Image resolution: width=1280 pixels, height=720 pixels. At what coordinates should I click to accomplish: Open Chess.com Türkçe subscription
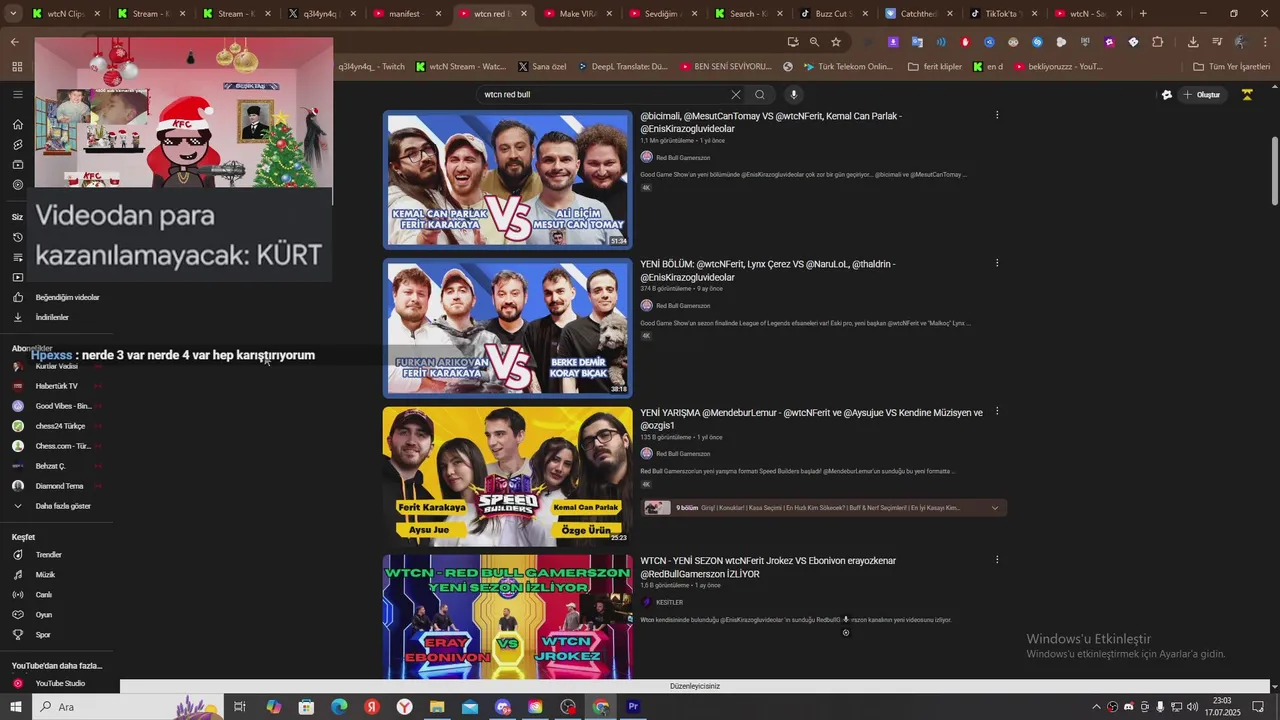pos(56,446)
